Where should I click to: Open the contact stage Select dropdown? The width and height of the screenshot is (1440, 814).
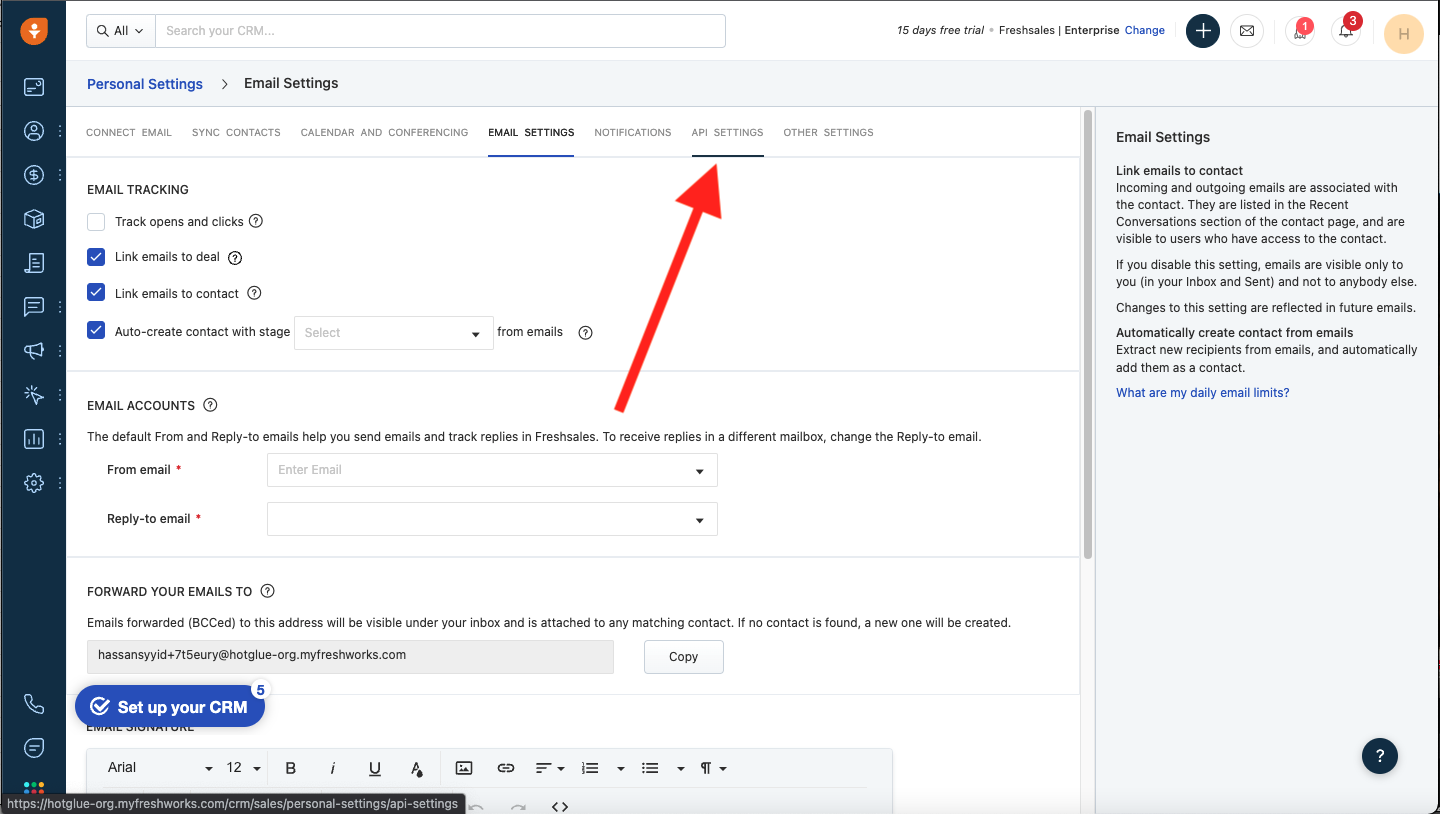[394, 333]
